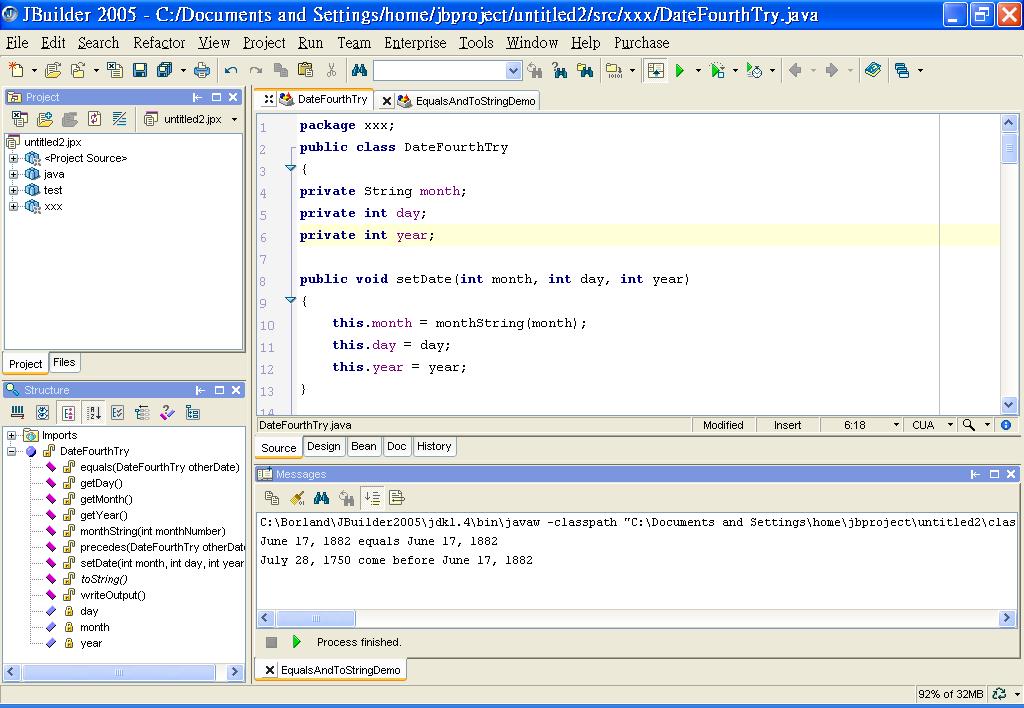The height and width of the screenshot is (708, 1024).
Task: Click the Save (floppy disk) icon
Action: (x=140, y=70)
